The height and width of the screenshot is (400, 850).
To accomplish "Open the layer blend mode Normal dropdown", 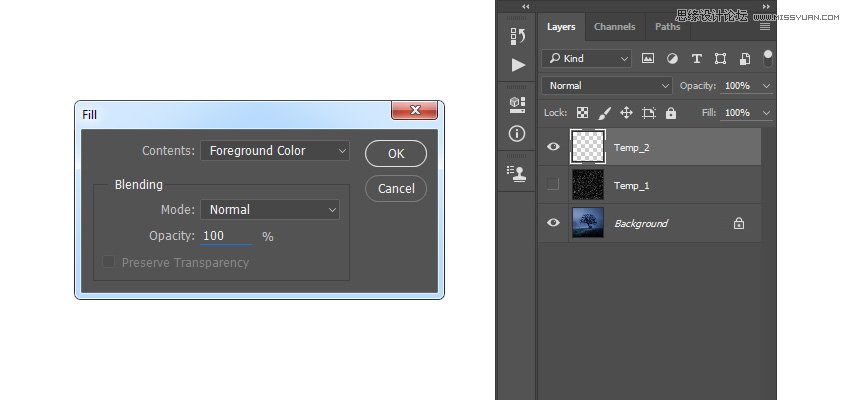I will (x=606, y=86).
